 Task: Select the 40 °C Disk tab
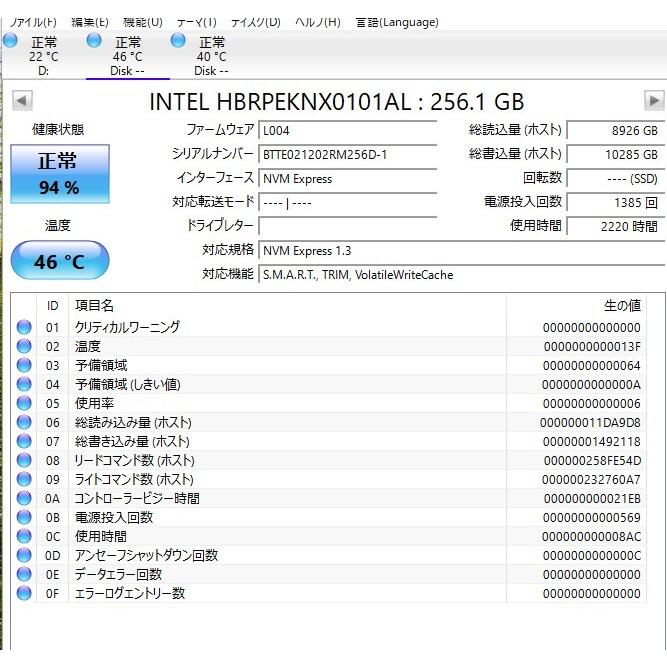(211, 56)
